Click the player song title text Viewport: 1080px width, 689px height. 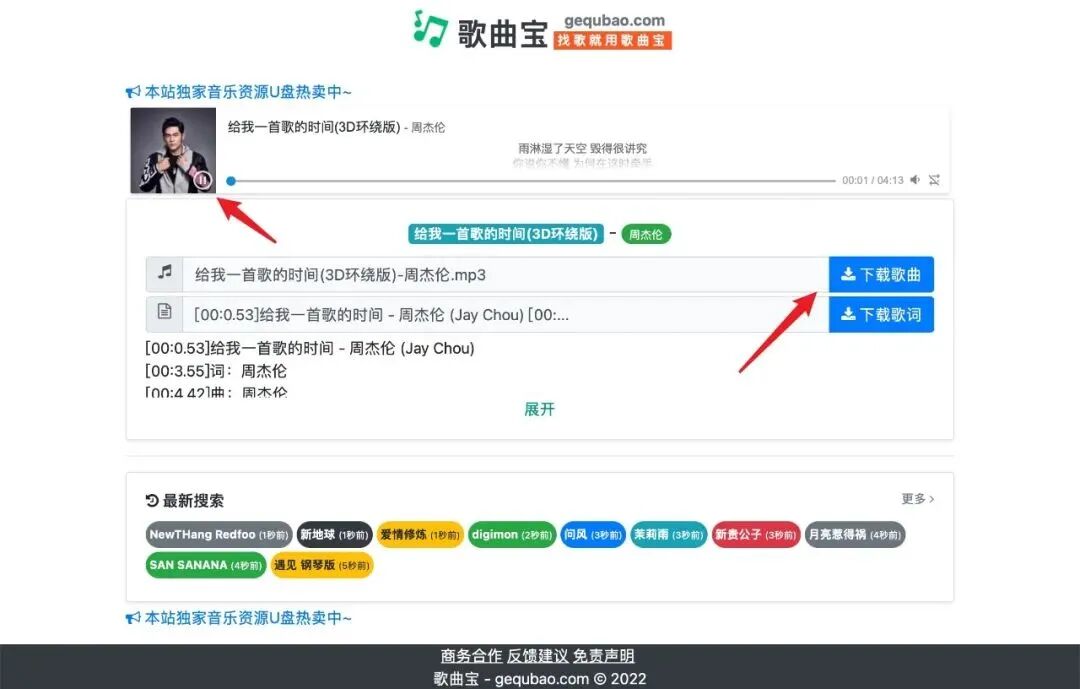click(x=314, y=127)
